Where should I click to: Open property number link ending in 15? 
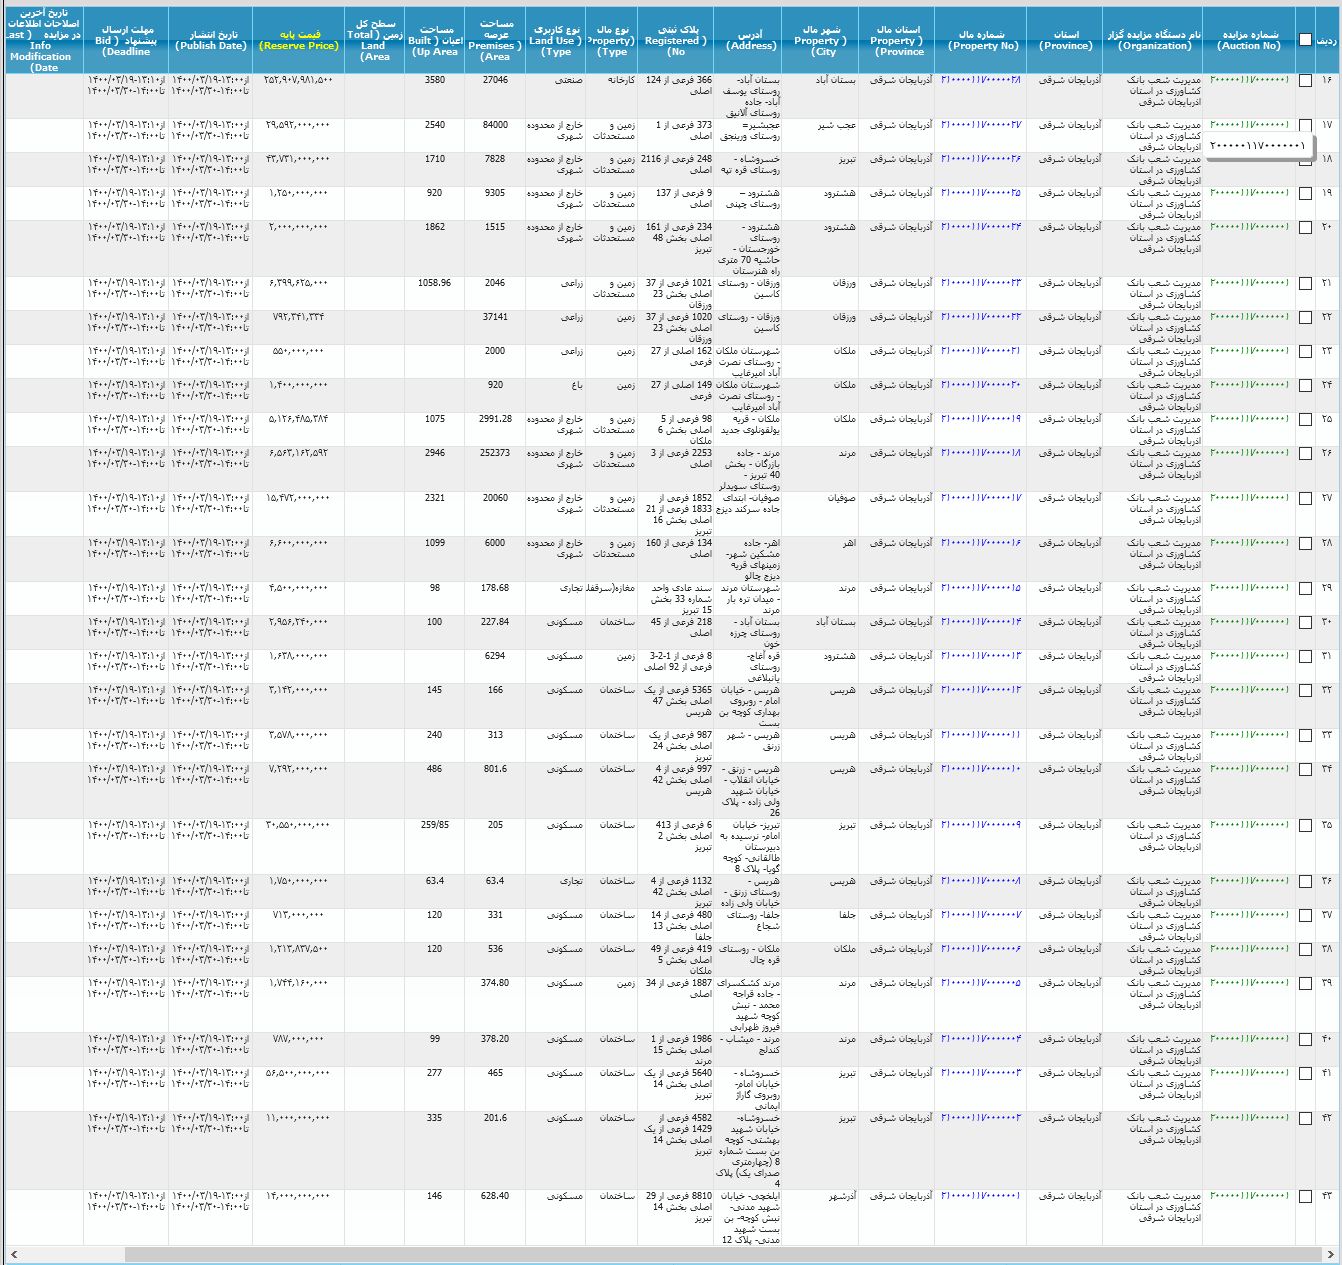[981, 588]
